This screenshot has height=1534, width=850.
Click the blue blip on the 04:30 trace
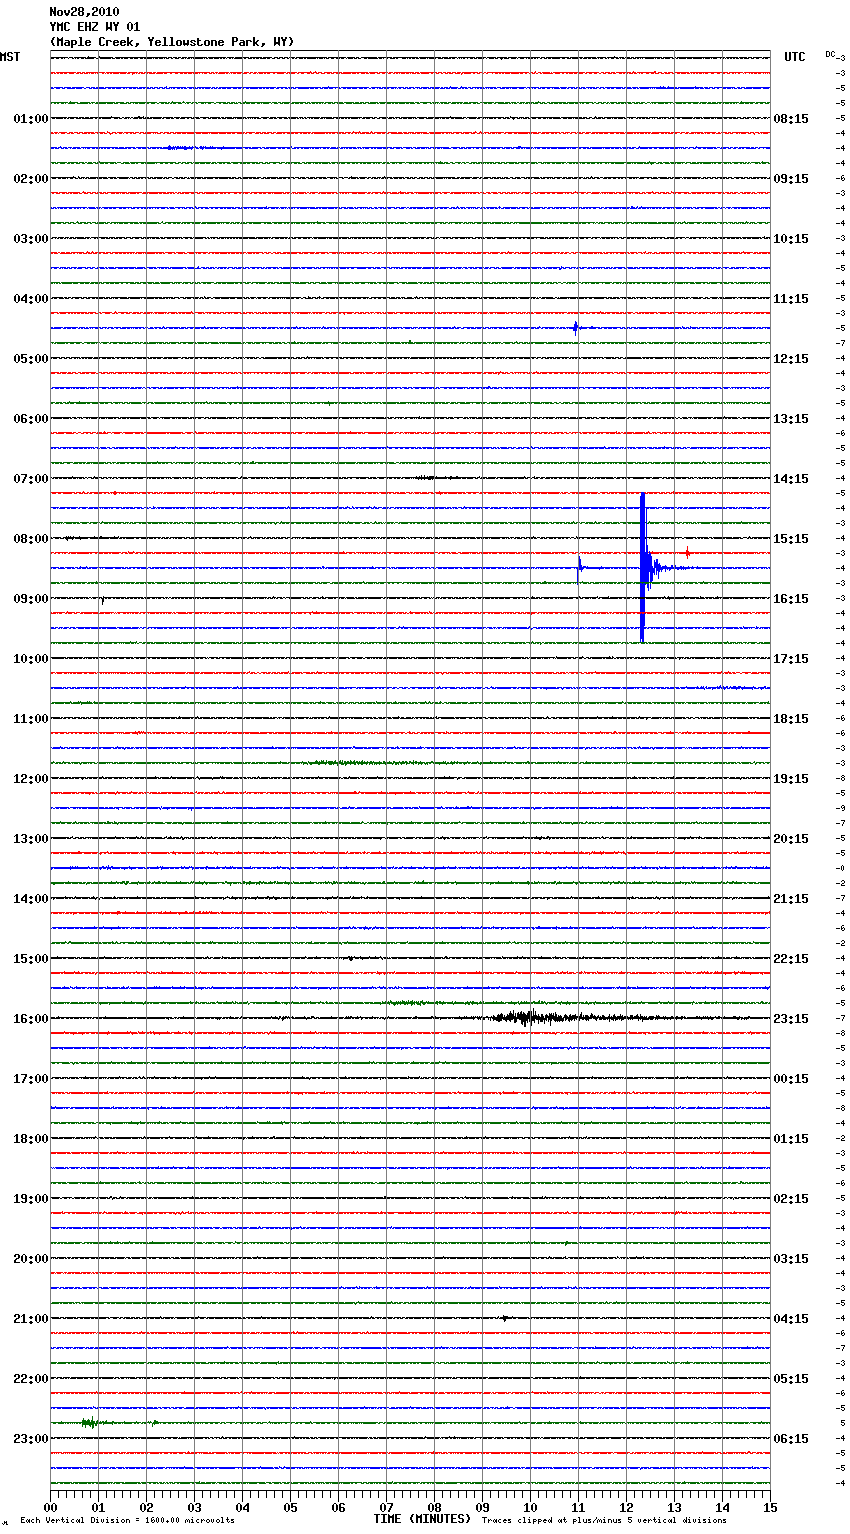[575, 327]
